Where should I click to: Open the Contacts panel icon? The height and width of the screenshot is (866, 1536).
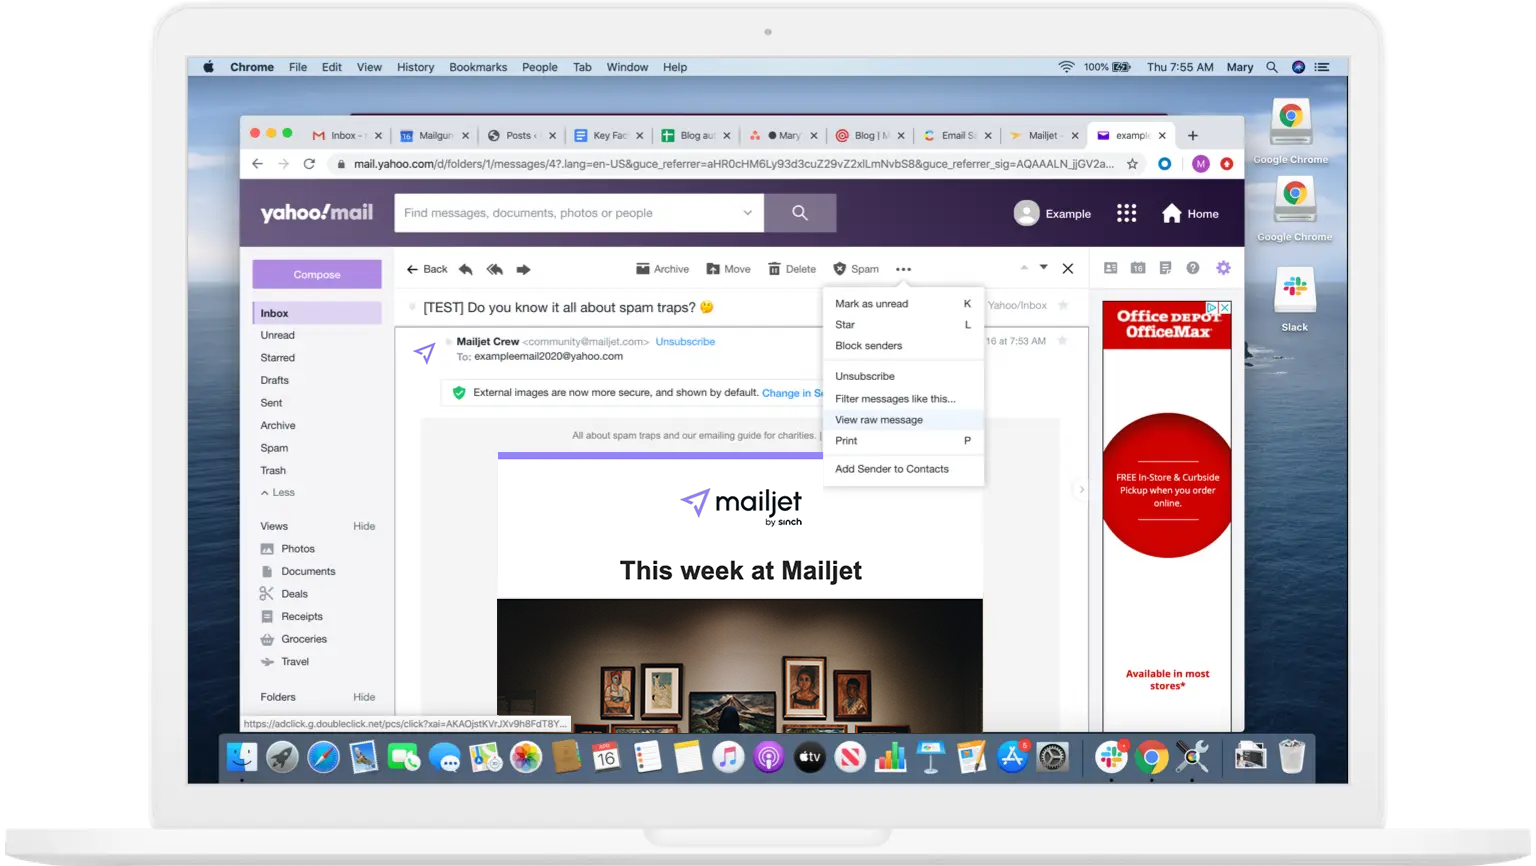click(1110, 268)
